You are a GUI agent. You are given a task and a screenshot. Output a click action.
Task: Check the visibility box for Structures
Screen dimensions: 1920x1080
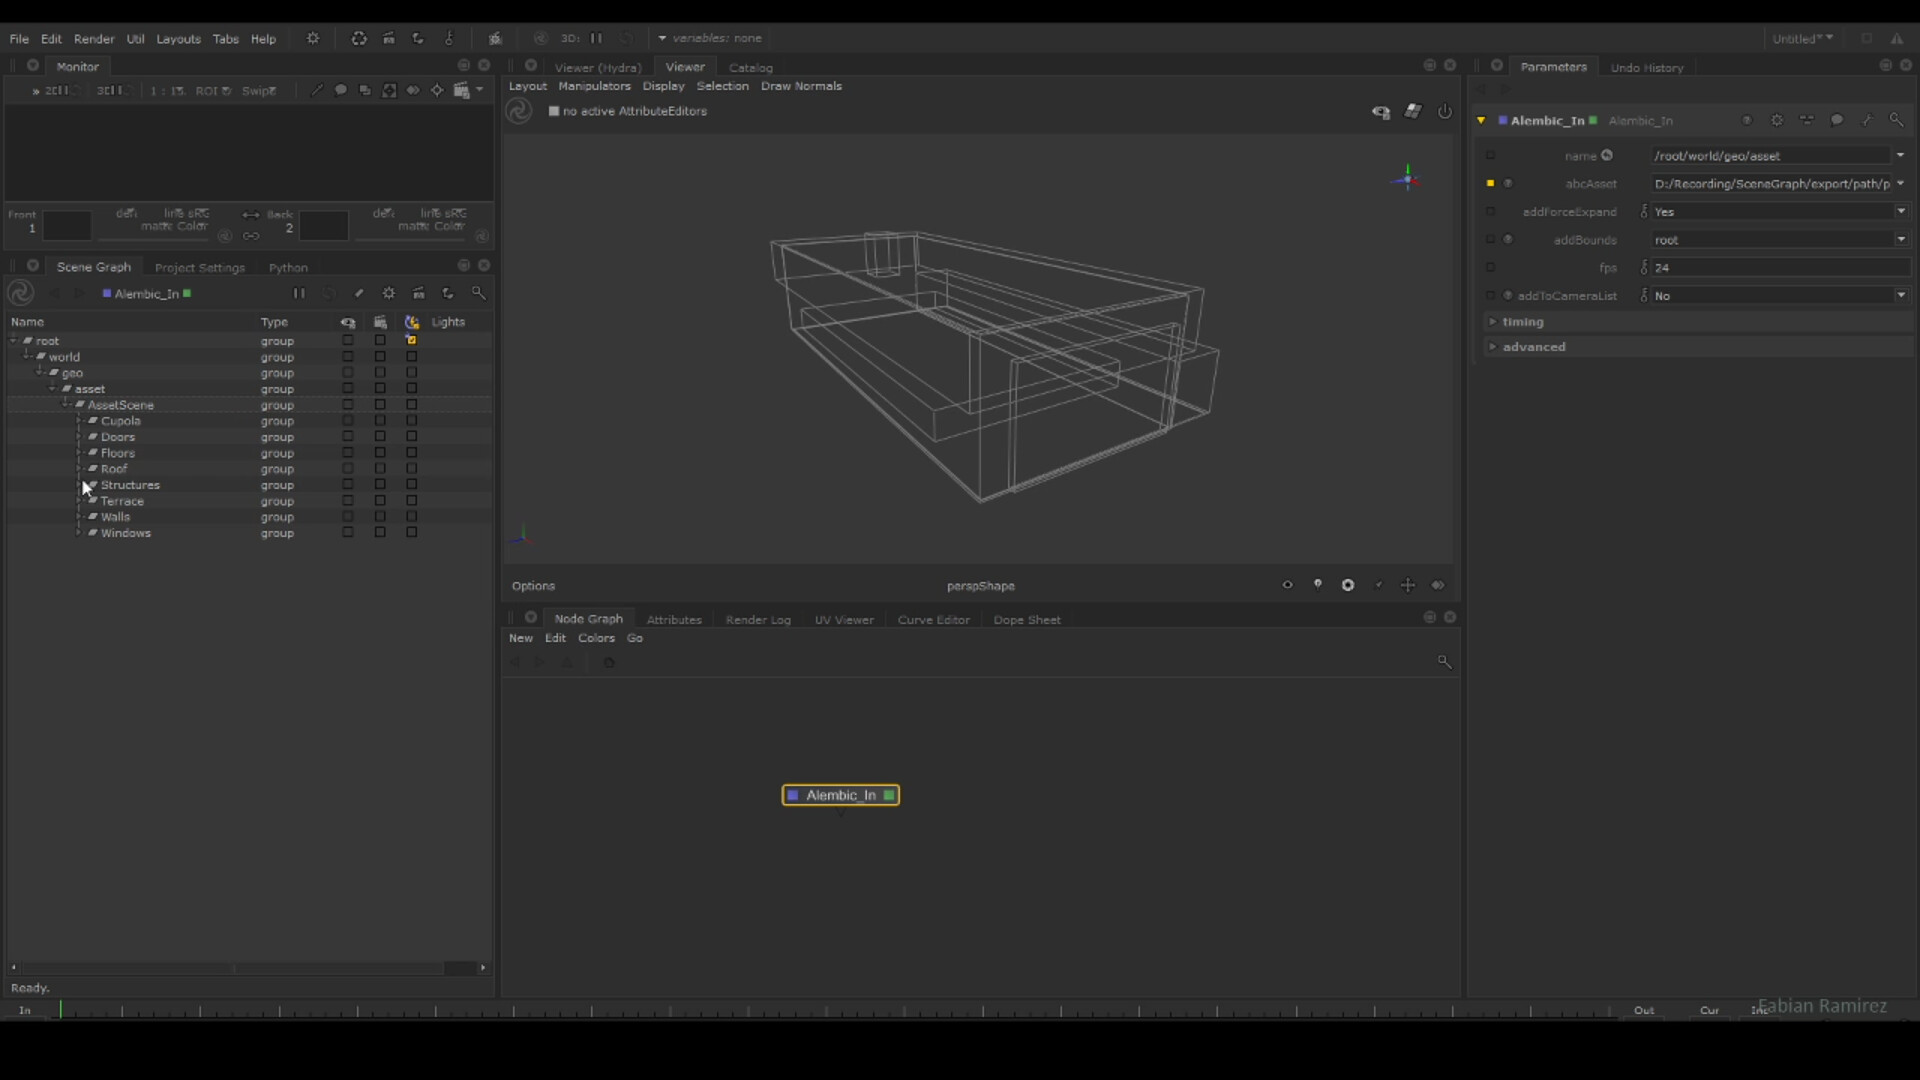(x=346, y=485)
